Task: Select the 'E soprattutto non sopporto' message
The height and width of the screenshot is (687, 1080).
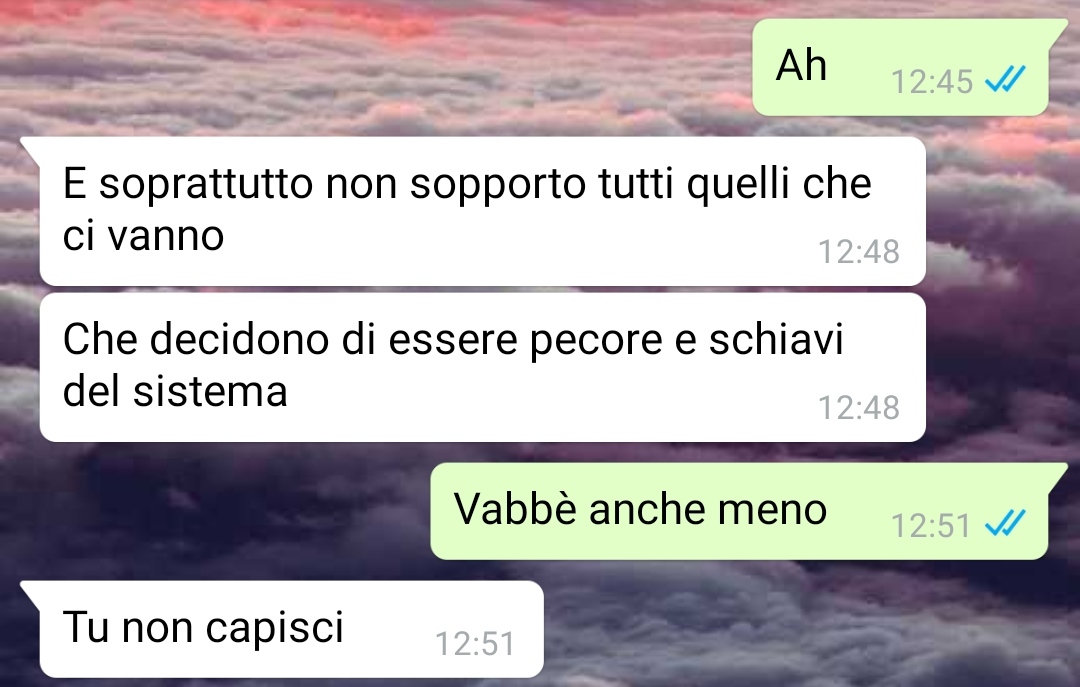Action: coord(482,211)
